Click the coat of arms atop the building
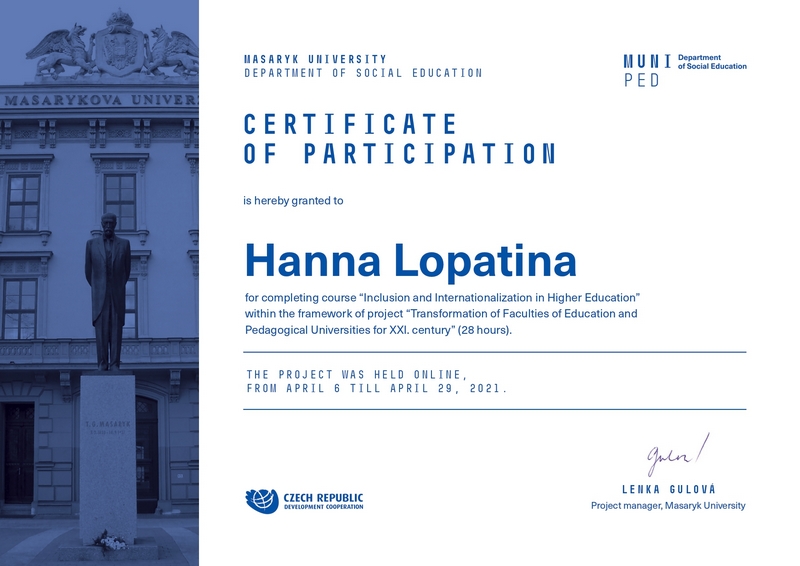The image size is (800, 566). coord(119,46)
